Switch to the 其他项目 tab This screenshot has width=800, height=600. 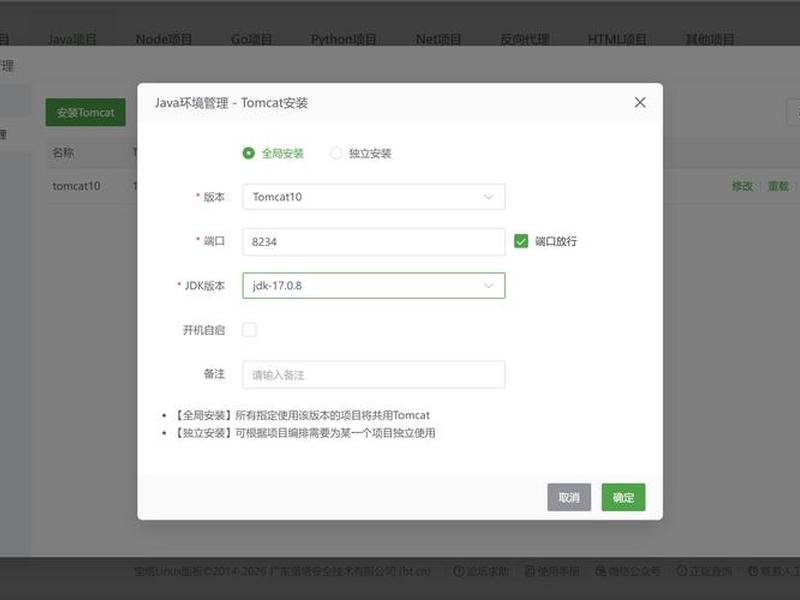click(x=710, y=39)
